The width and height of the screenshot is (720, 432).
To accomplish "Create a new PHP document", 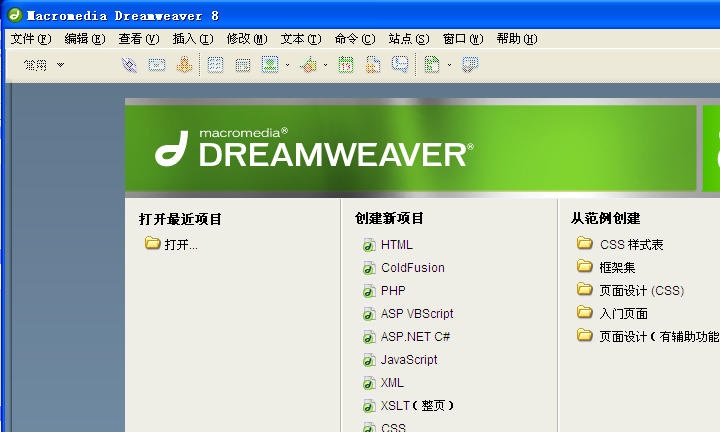I will [393, 291].
